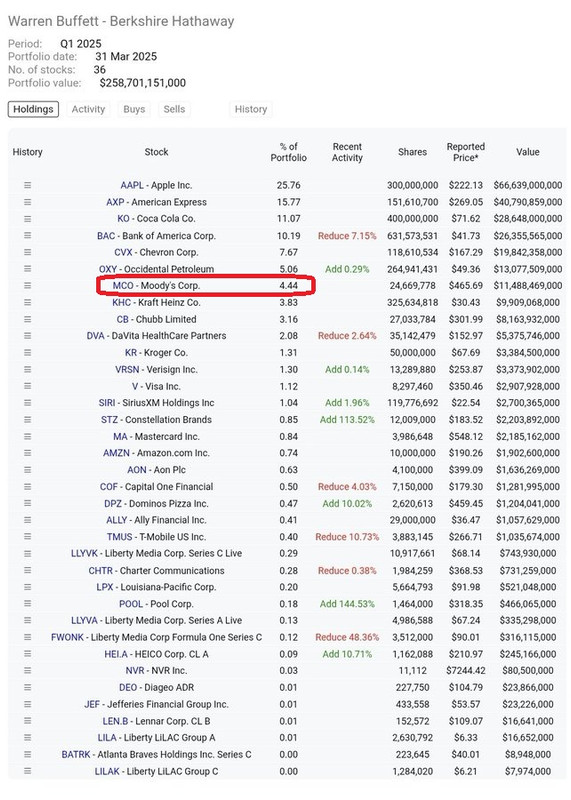Screen dimensions: 571x800
Task: Open history icon for Amazon.com Inc. row
Action: pos(28,453)
